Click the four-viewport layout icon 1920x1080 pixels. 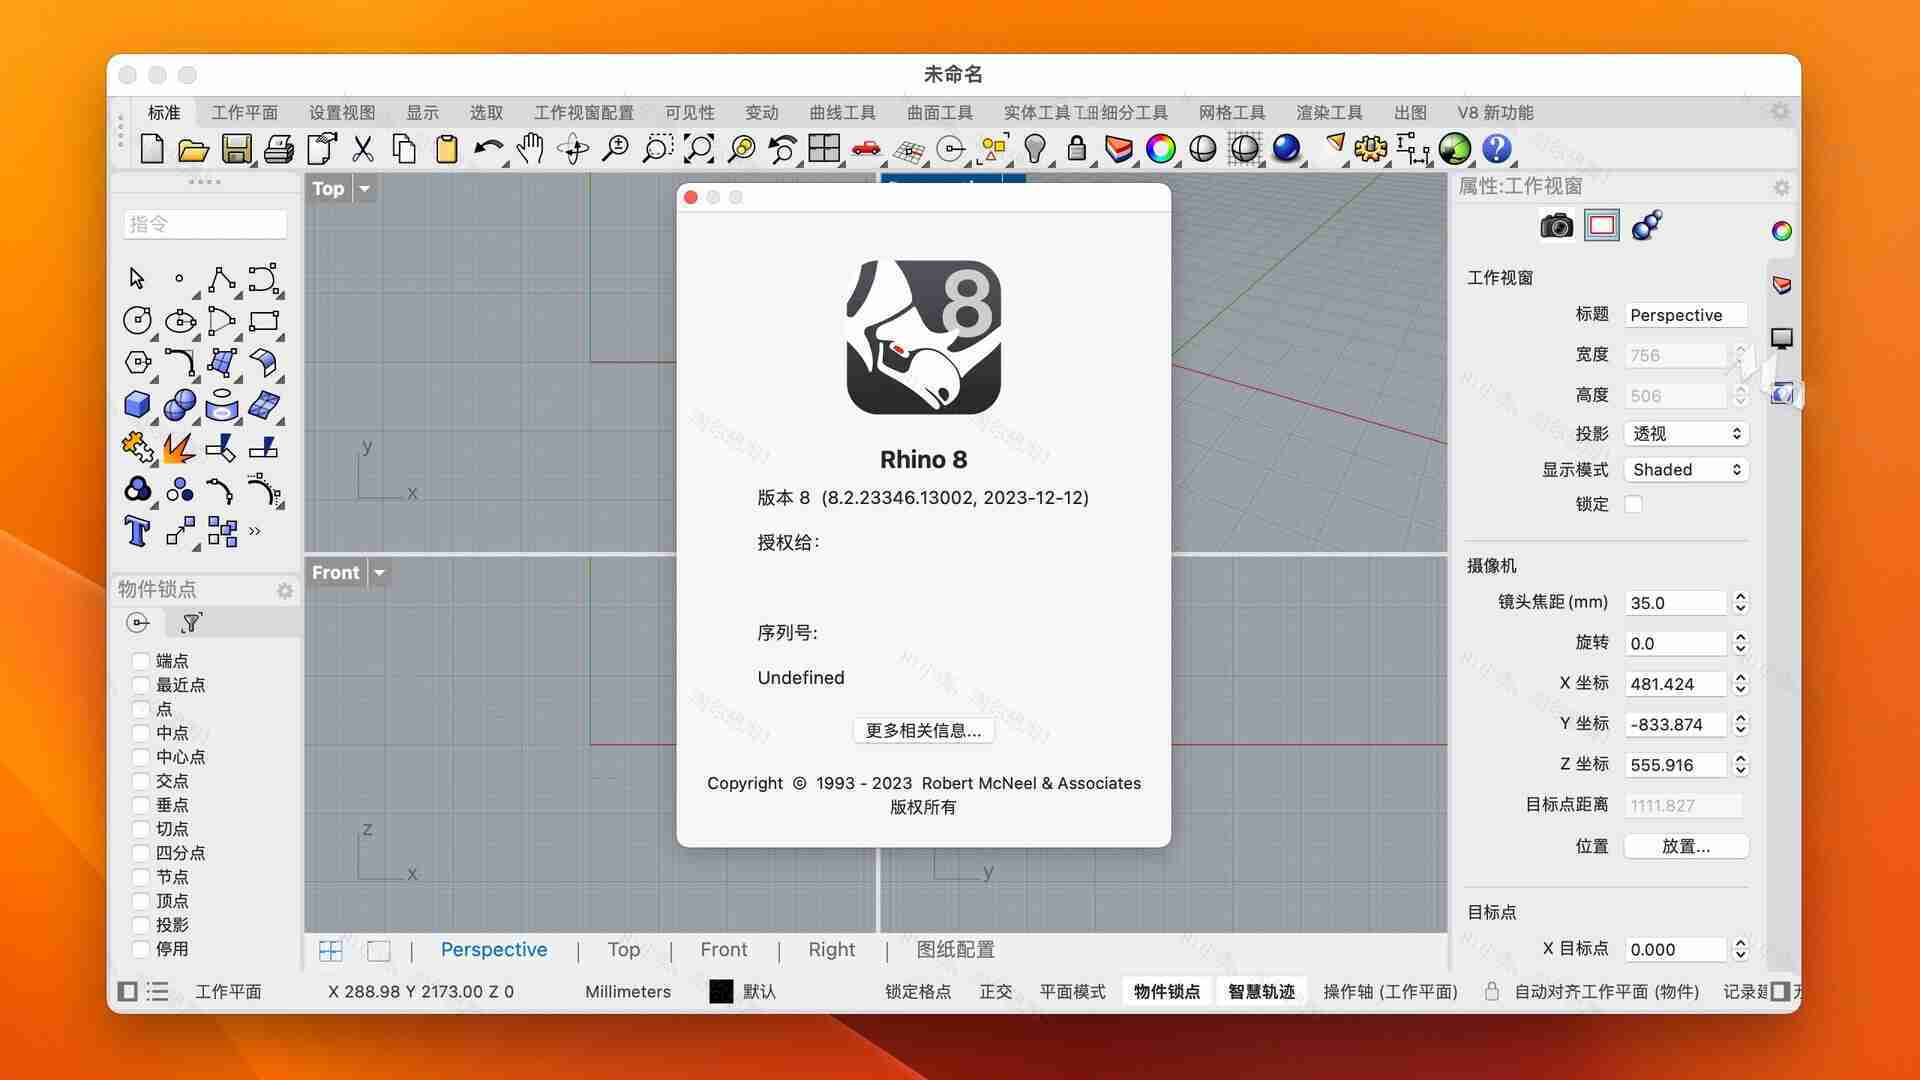pos(330,951)
